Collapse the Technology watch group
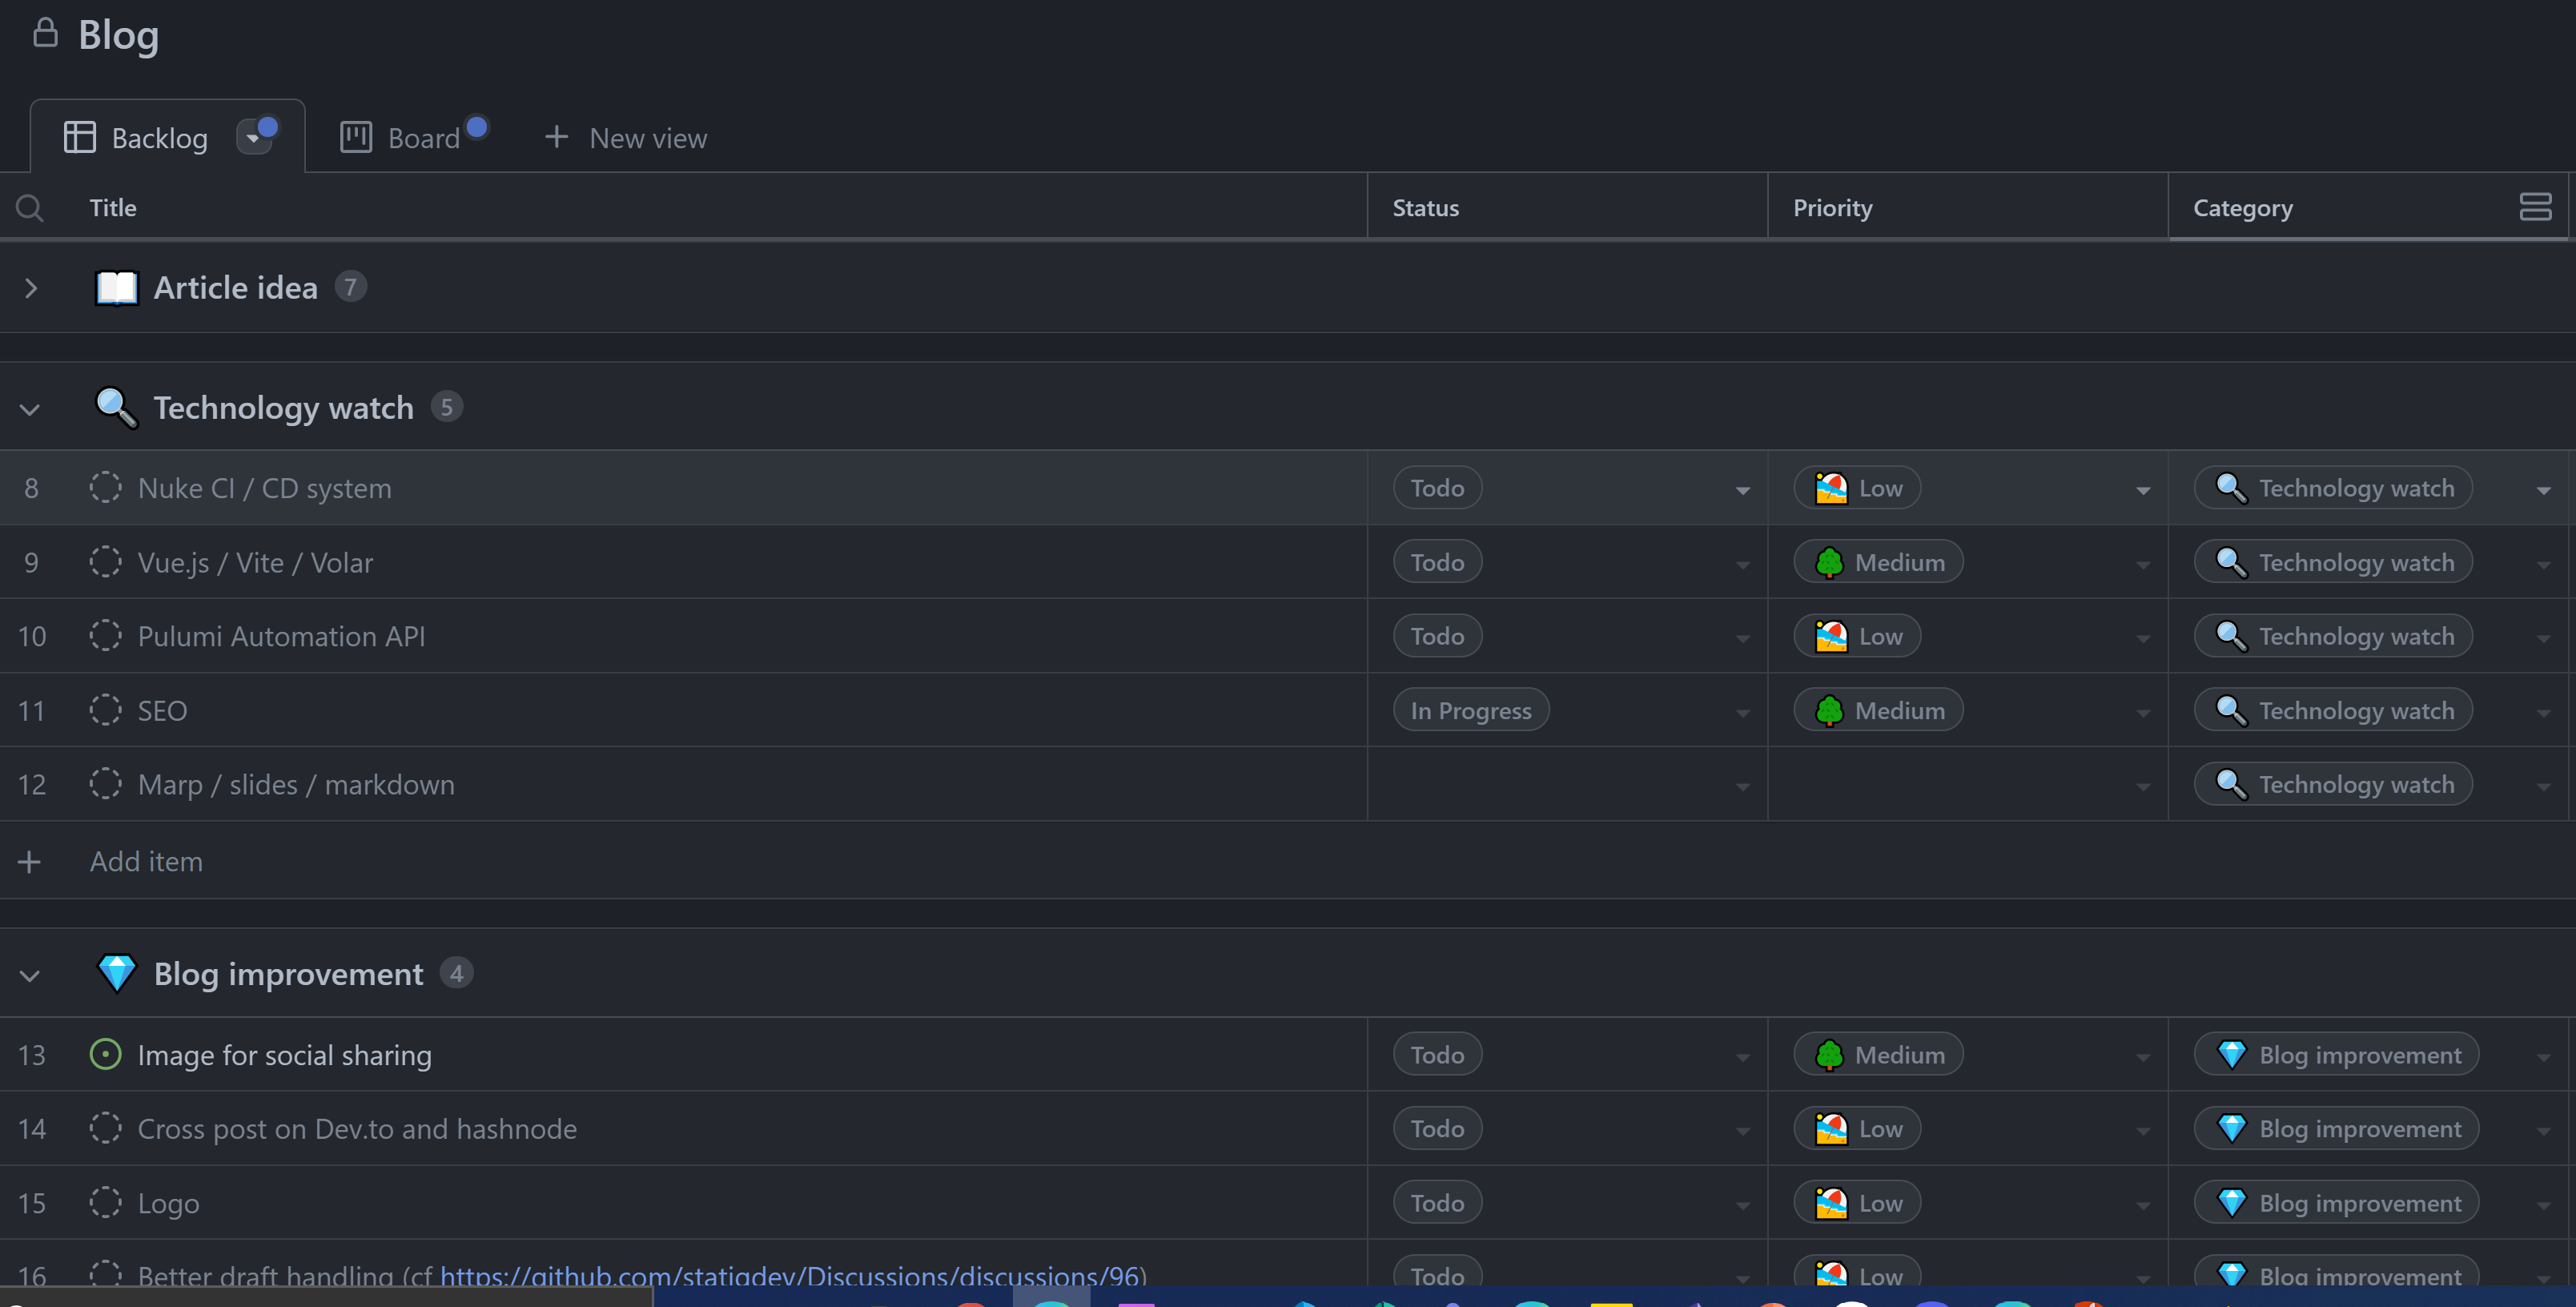Image resolution: width=2576 pixels, height=1307 pixels. pos(28,409)
